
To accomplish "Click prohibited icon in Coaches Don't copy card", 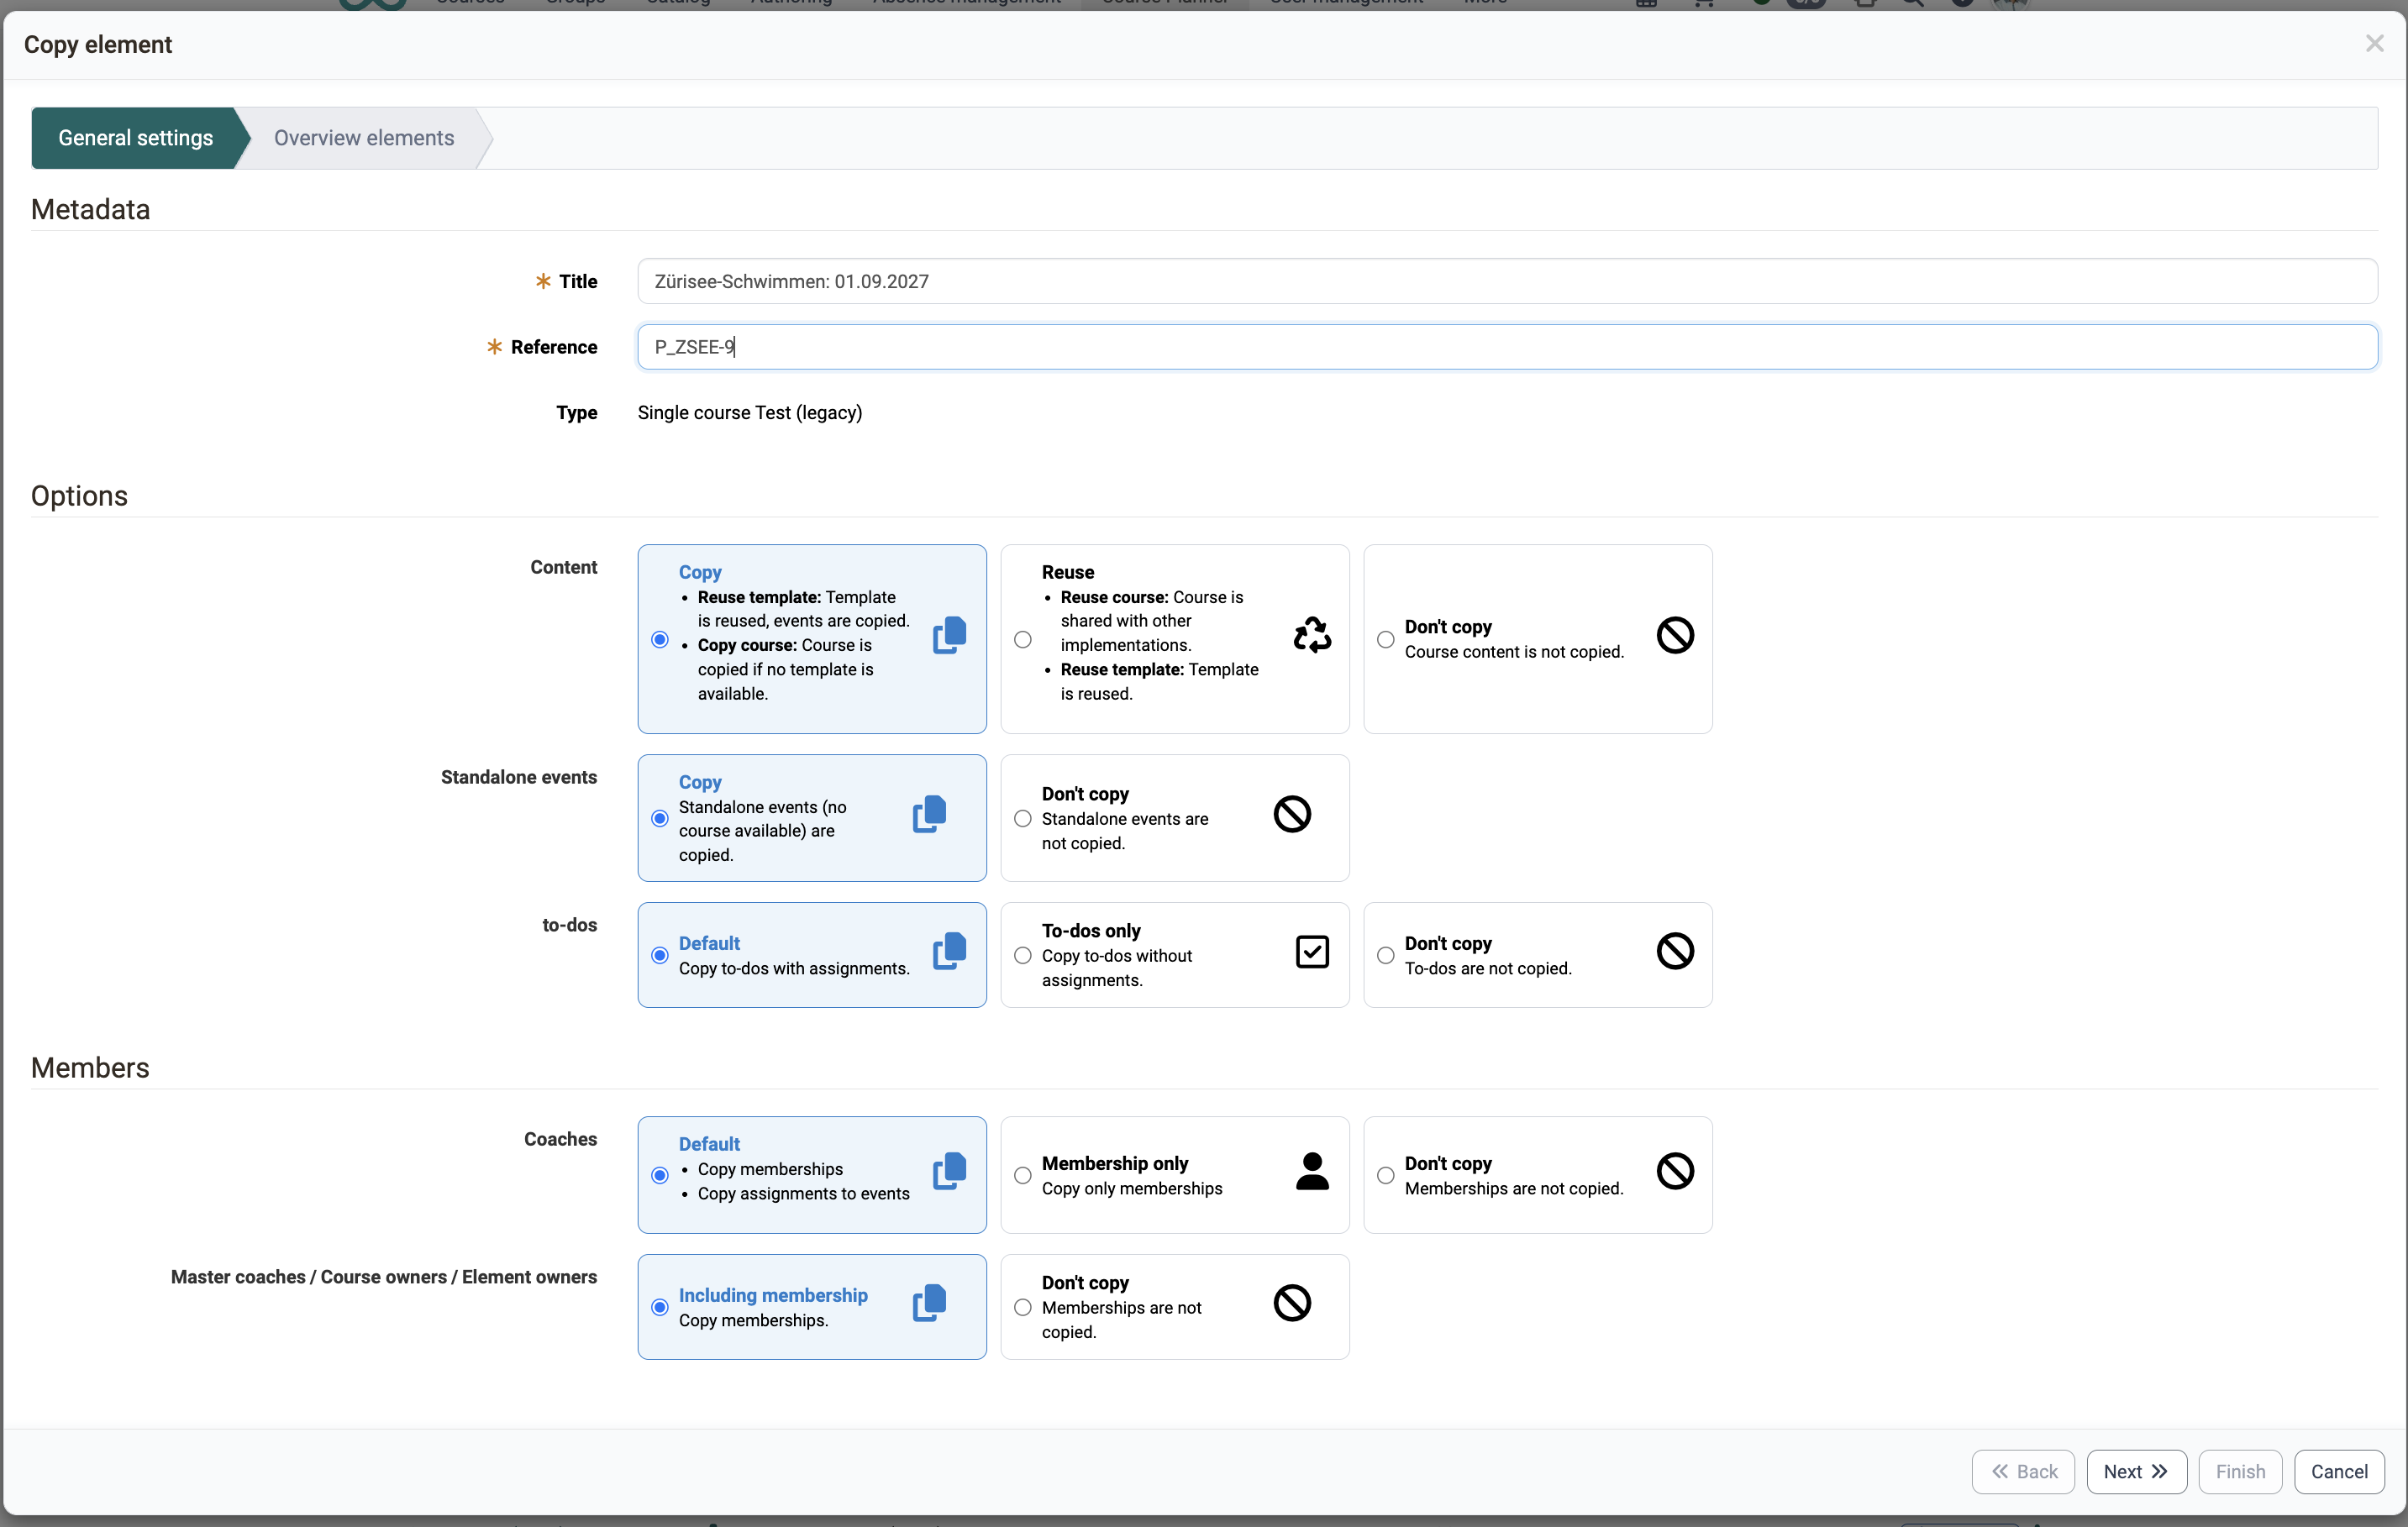I will point(1675,1171).
